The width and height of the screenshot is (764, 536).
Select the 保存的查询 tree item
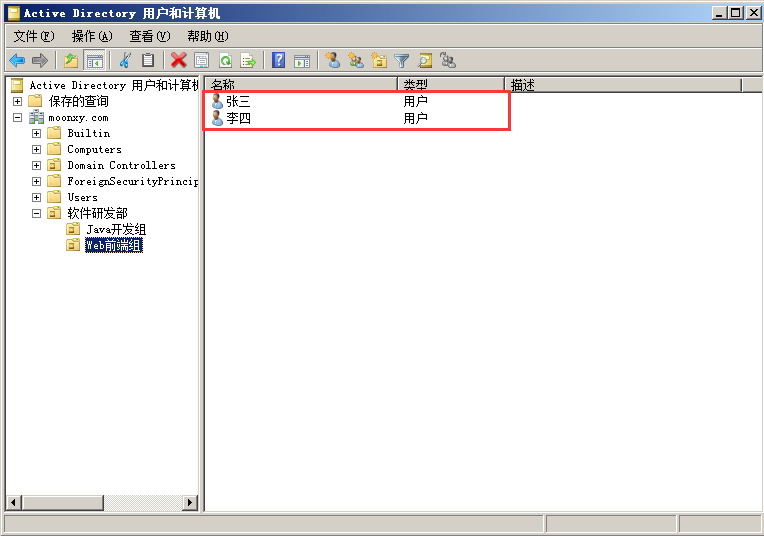coord(78,101)
